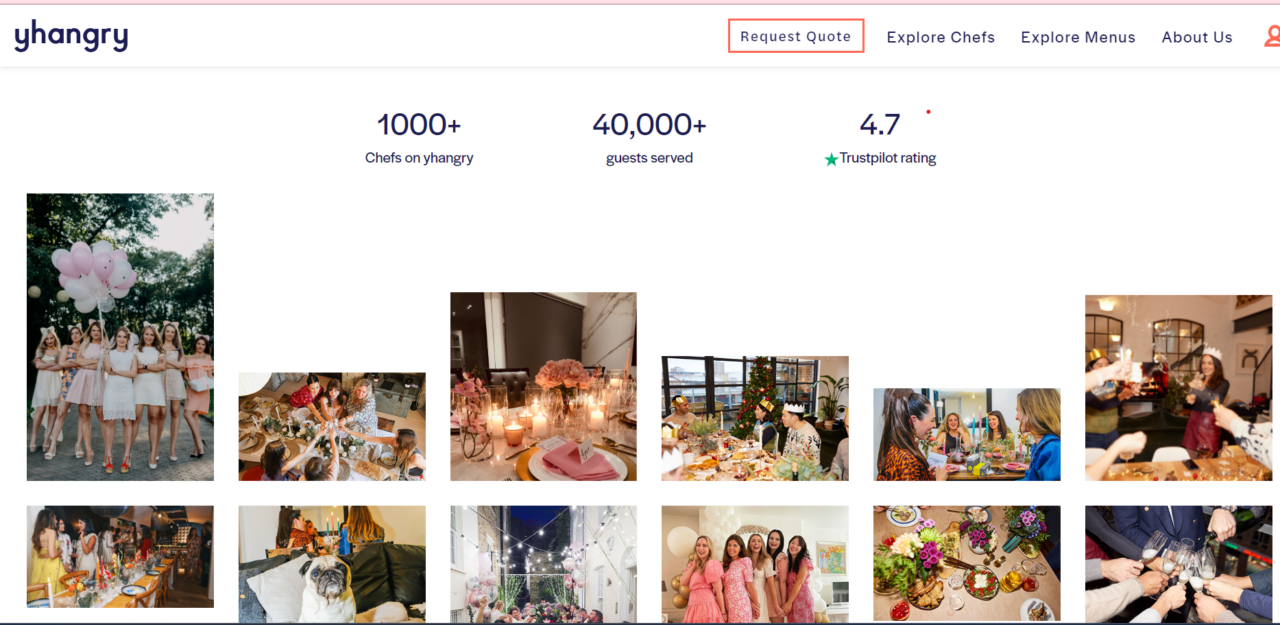This screenshot has width=1280, height=625.
Task: Open the pug dog on sofa photo
Action: click(332, 565)
